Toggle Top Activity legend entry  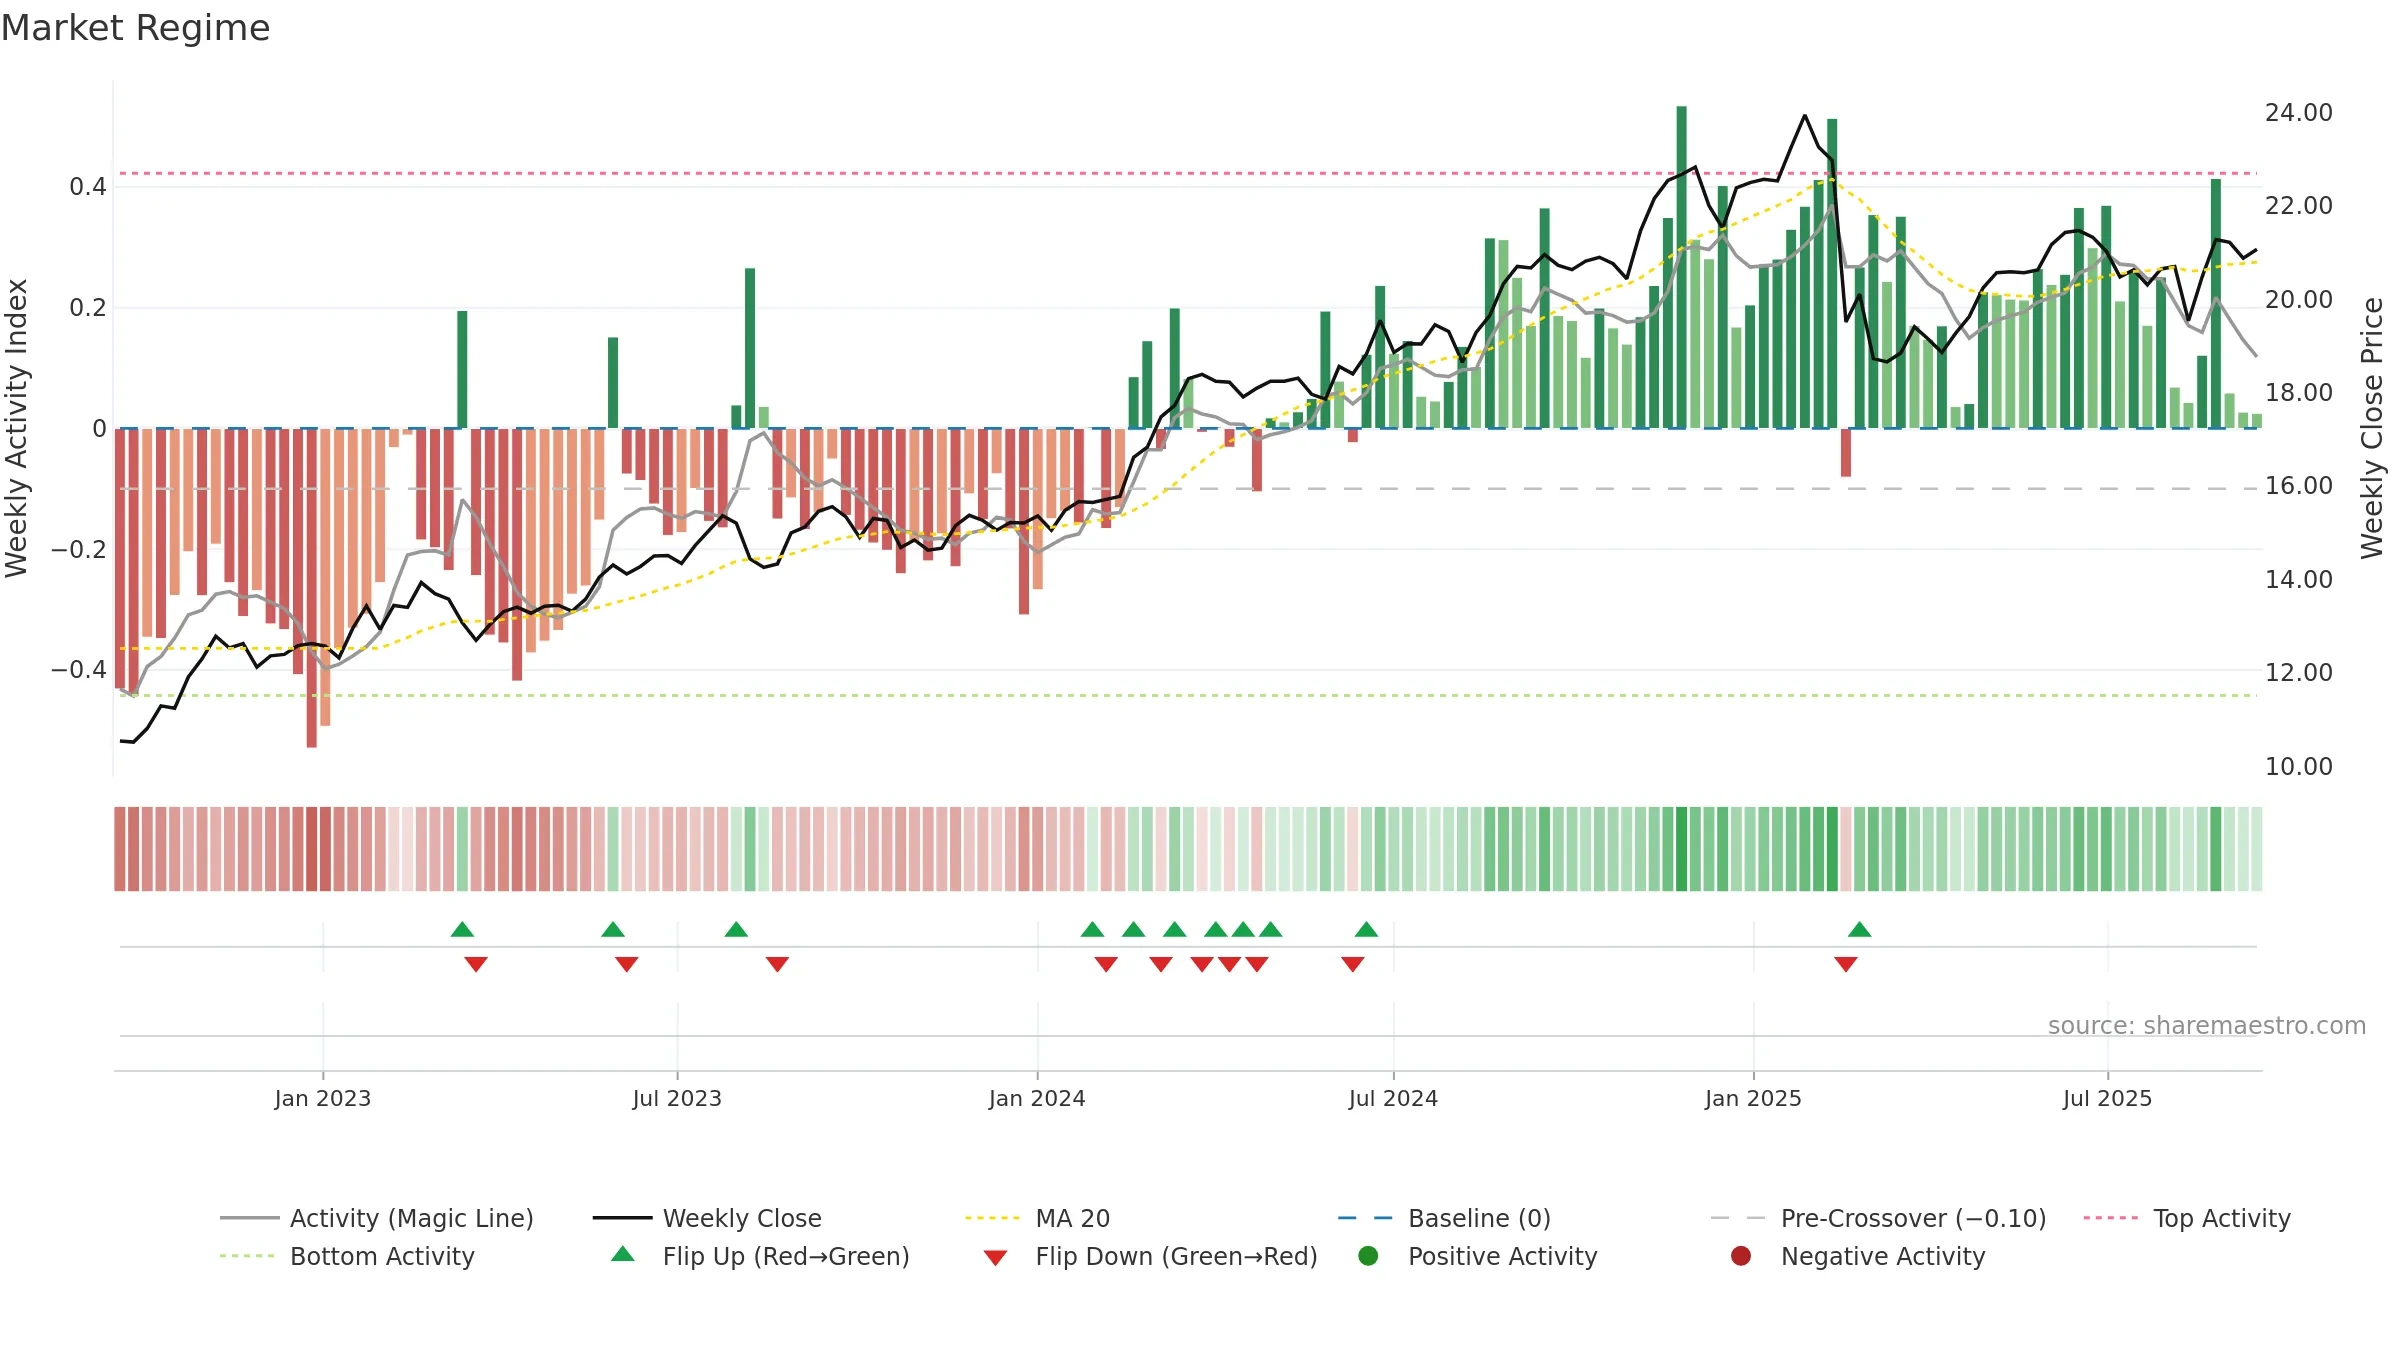point(2187,1218)
